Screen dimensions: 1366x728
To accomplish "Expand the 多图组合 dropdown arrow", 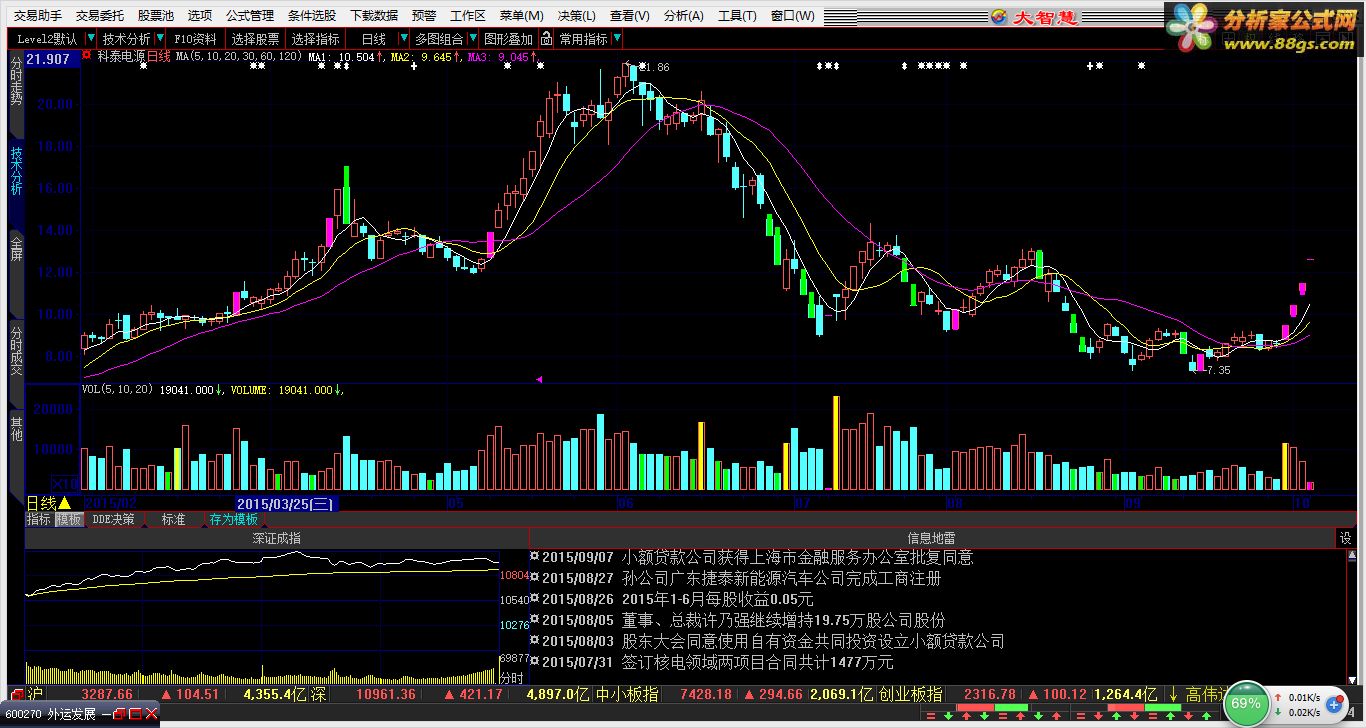I will (473, 39).
